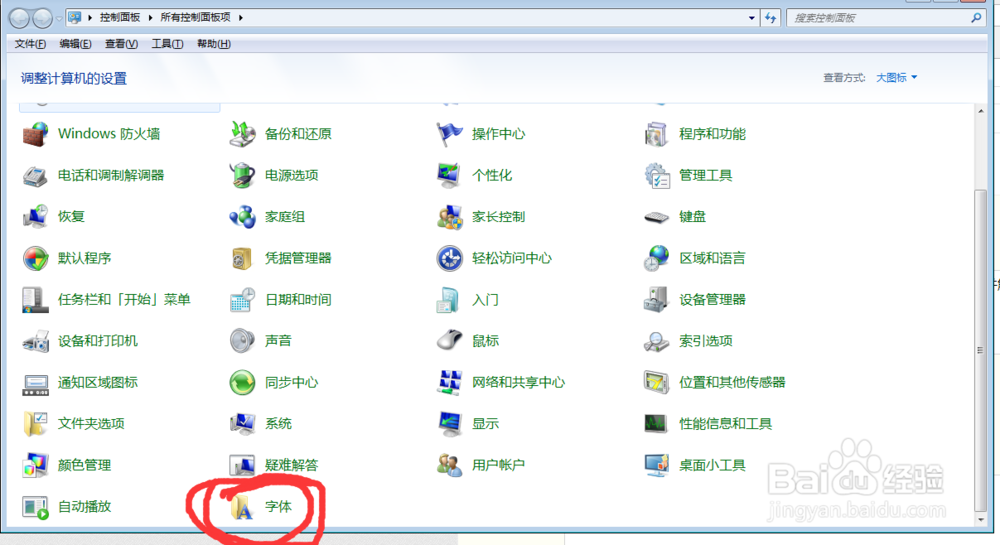
Task: Open 区域和语言 globe icon
Action: [656, 258]
